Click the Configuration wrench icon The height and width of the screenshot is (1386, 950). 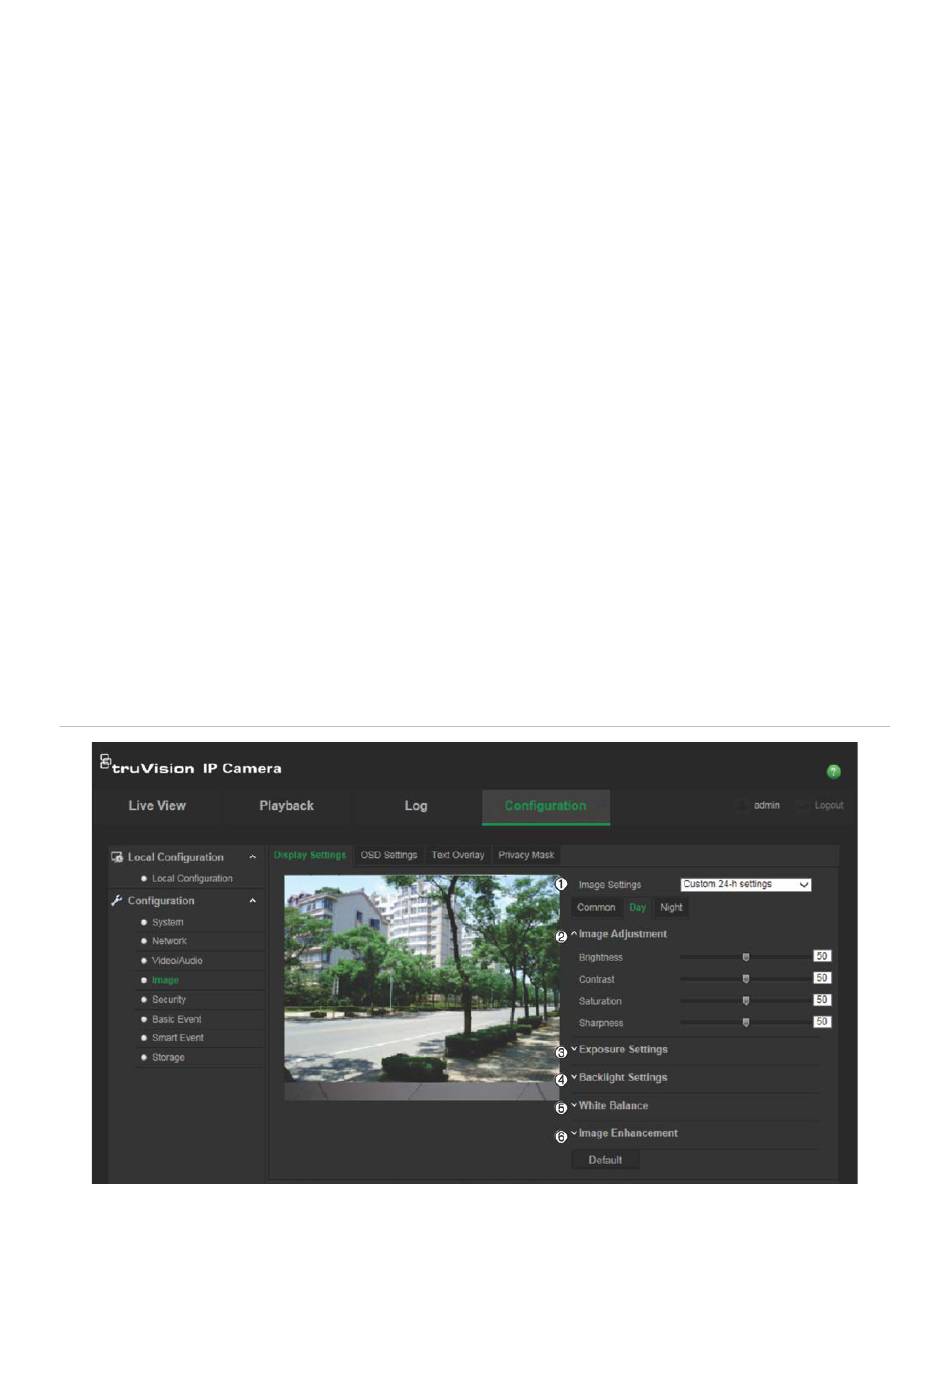117,900
